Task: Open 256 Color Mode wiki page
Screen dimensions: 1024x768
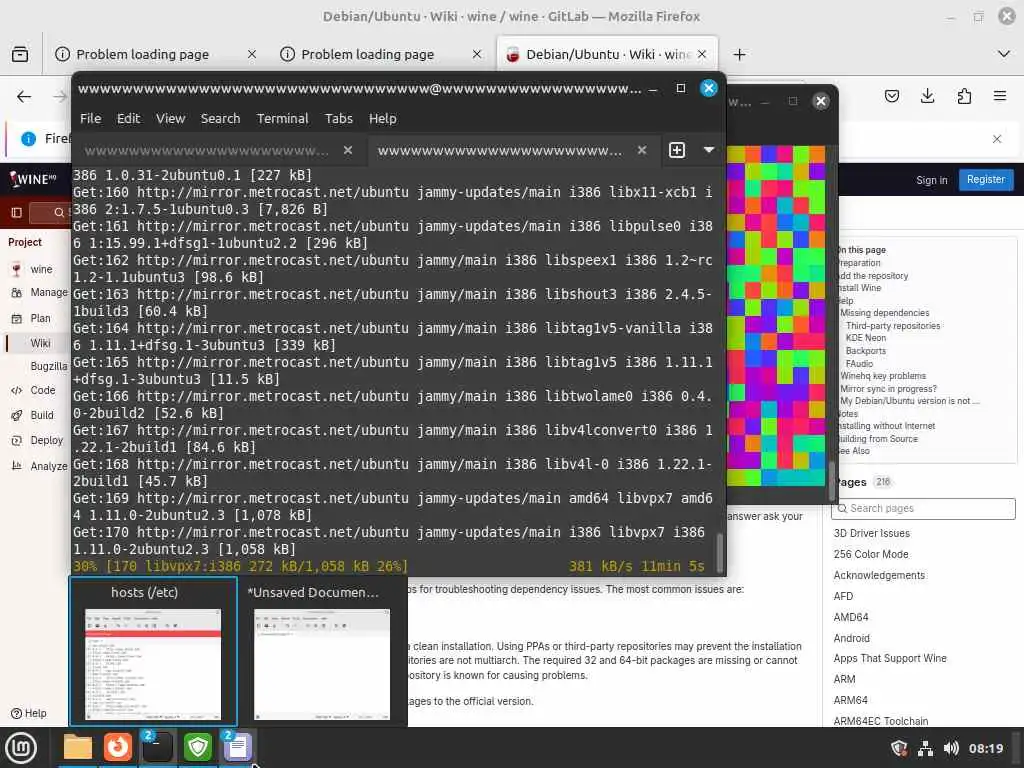Action: pyautogui.click(x=871, y=554)
